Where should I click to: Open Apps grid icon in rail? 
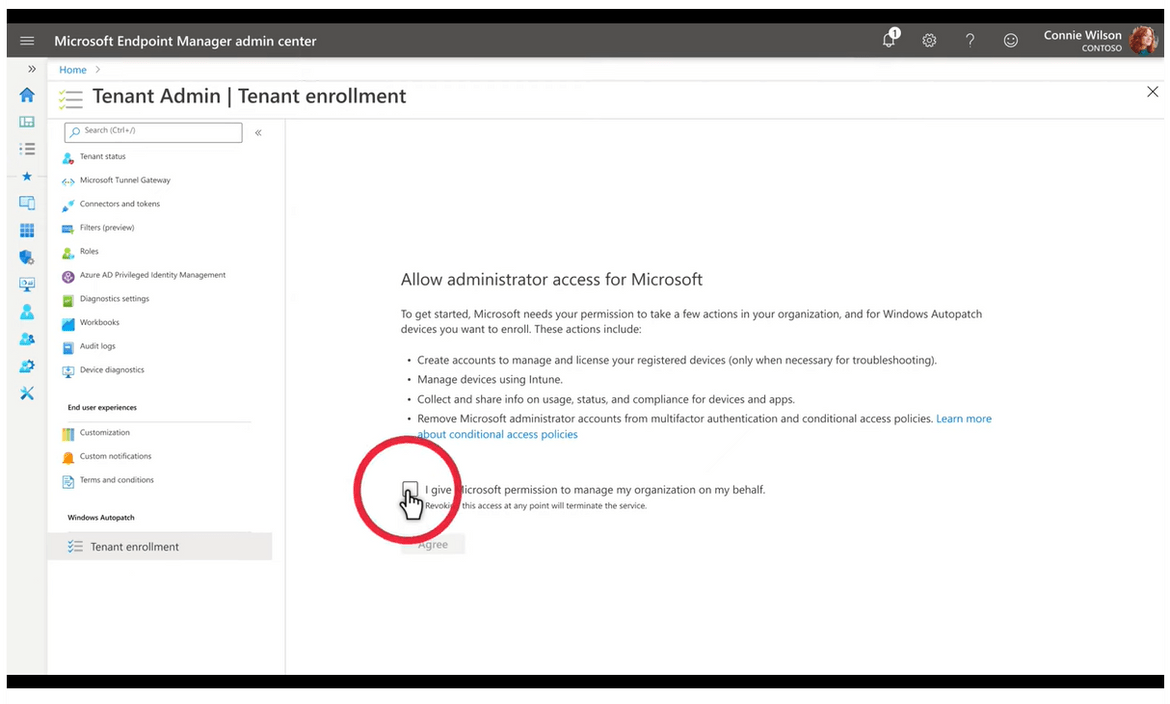pos(27,230)
